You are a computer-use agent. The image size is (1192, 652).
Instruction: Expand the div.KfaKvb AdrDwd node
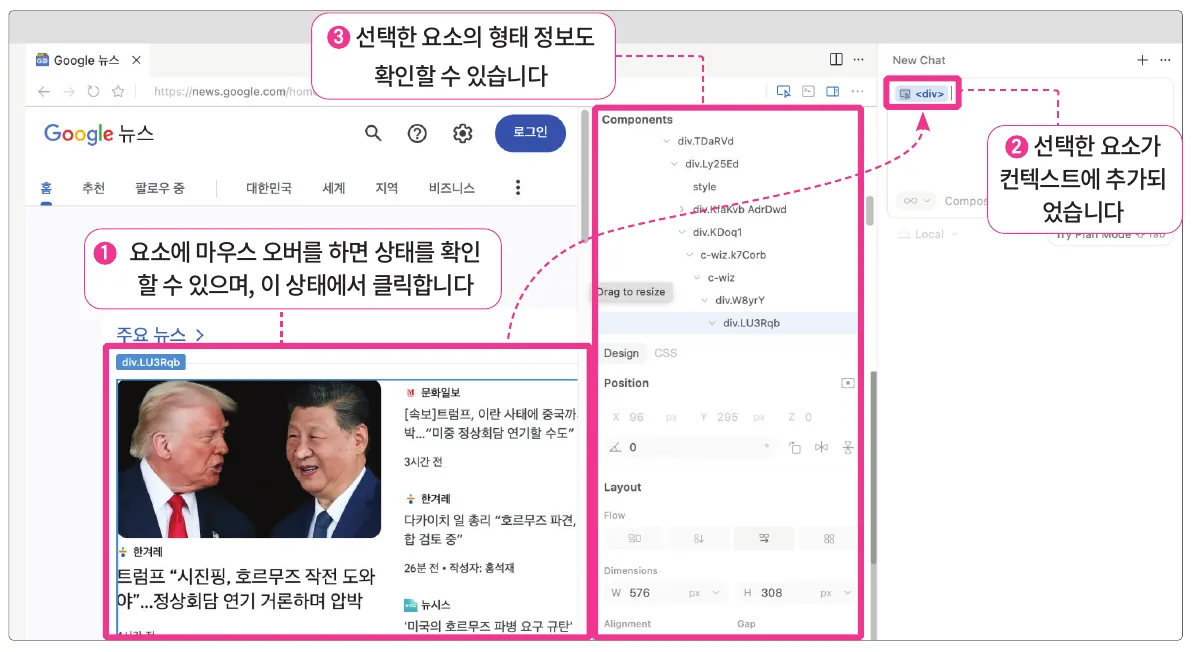click(x=682, y=210)
